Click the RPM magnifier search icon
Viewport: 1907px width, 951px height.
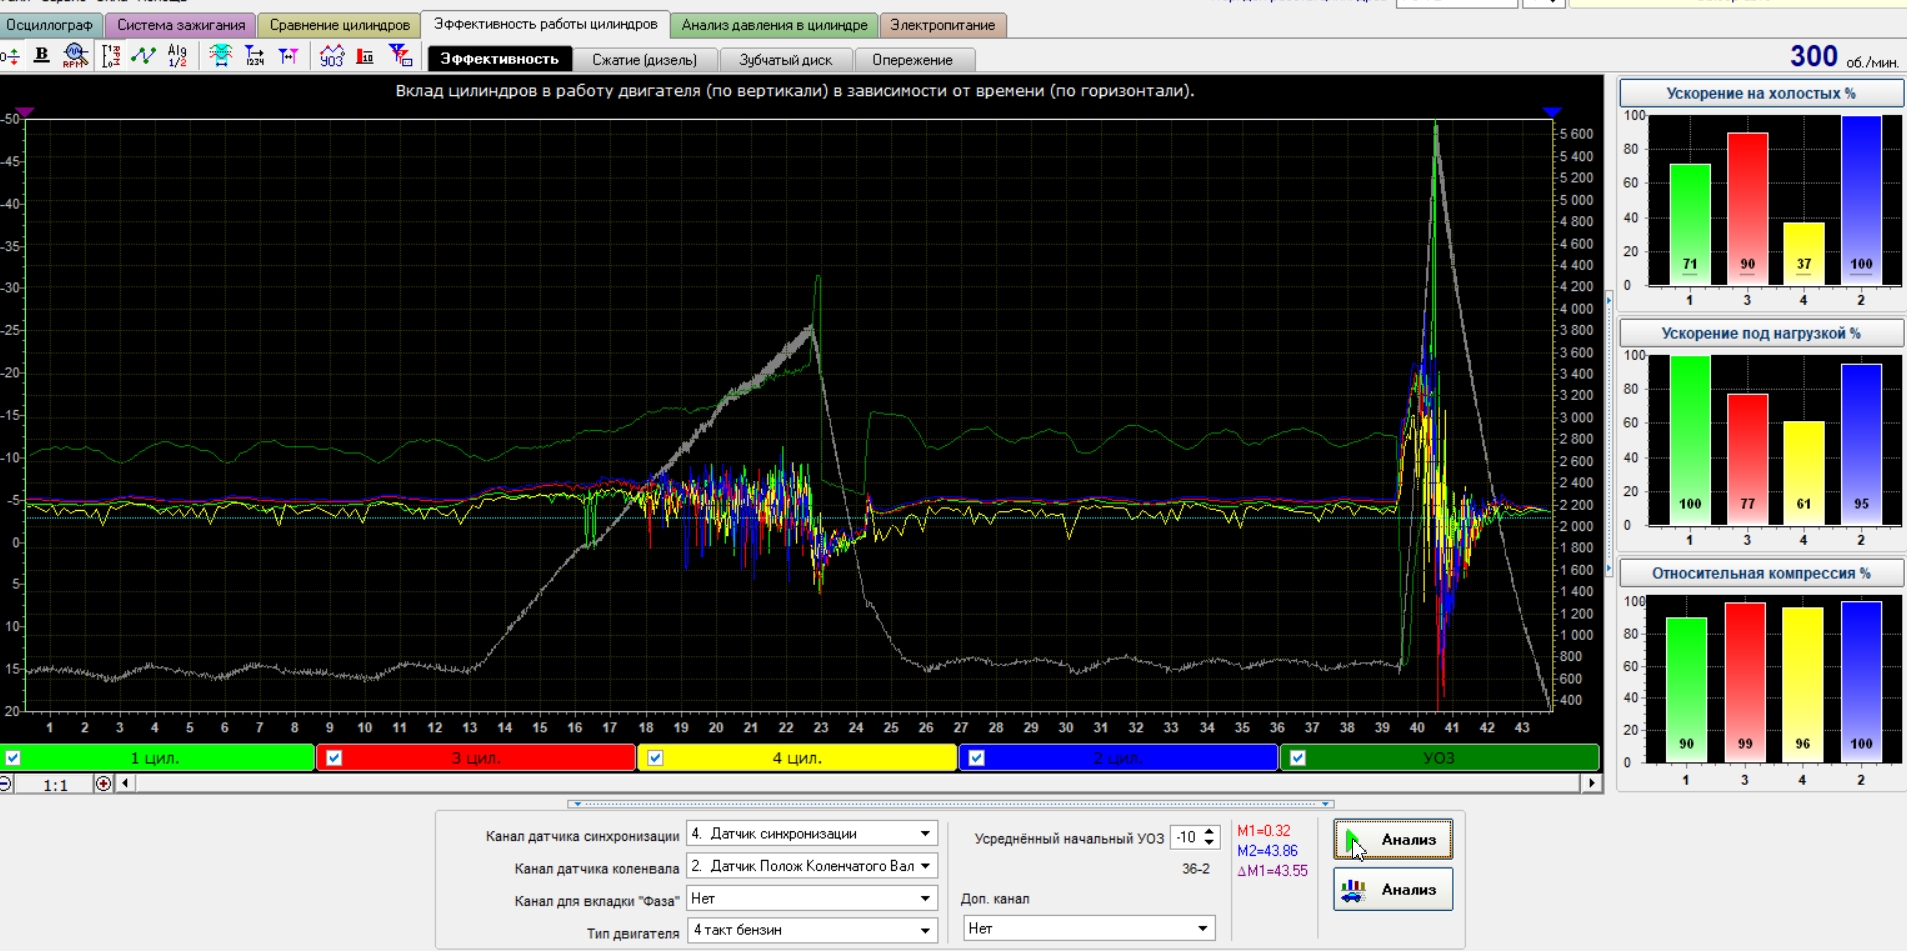(x=75, y=56)
